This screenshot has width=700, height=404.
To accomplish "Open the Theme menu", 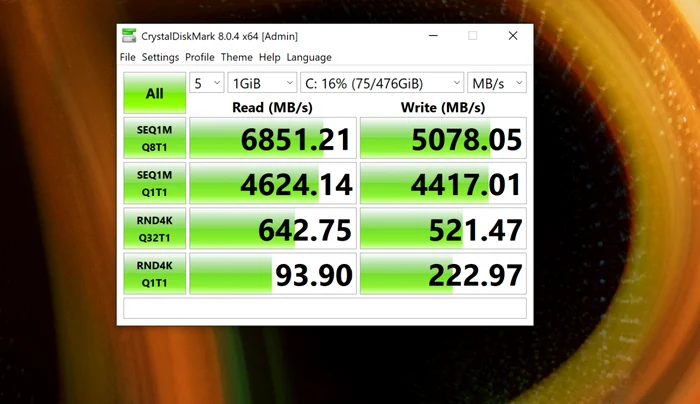I will coord(236,57).
